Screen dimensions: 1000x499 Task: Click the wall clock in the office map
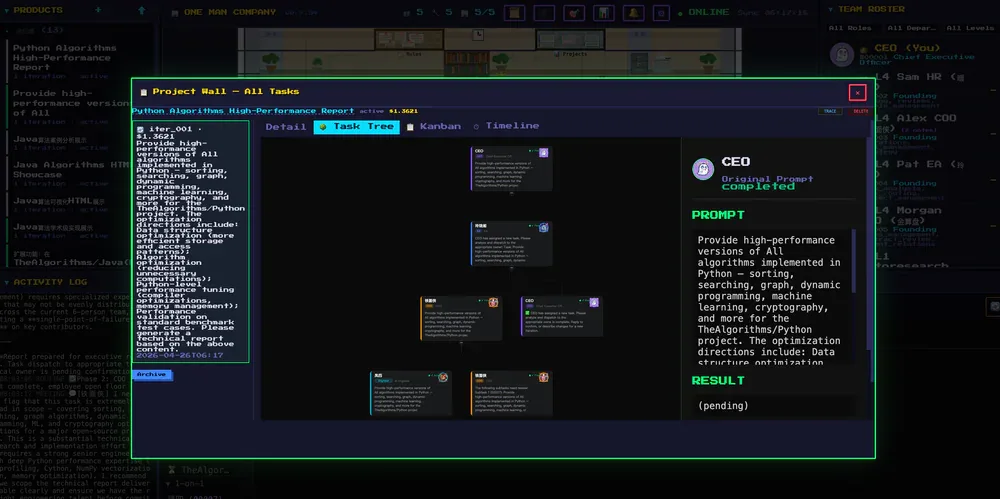tap(478, 34)
